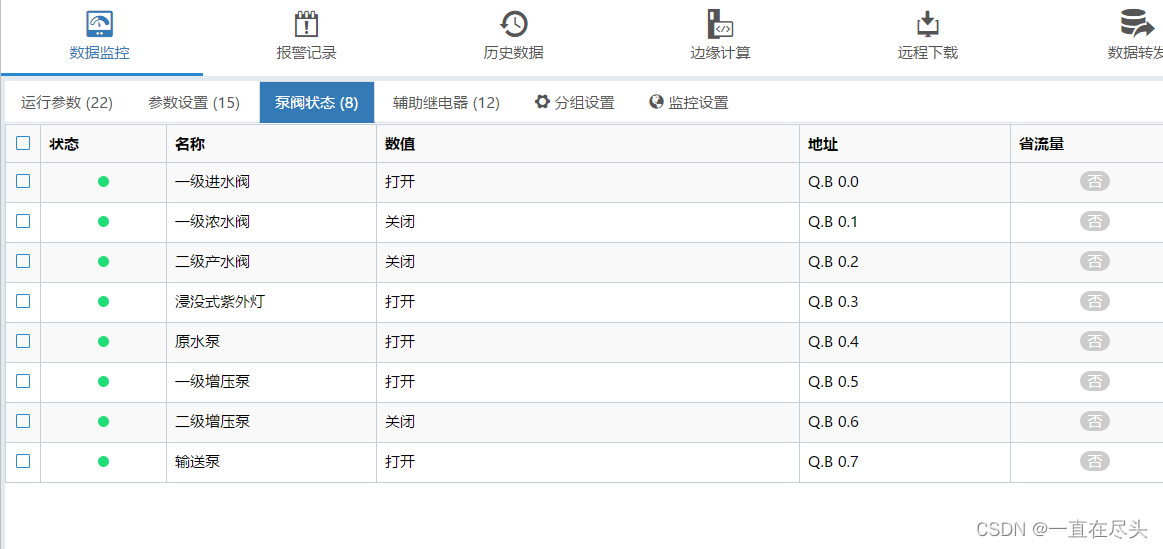Click green status dot for 一级浓水阀

coord(104,222)
